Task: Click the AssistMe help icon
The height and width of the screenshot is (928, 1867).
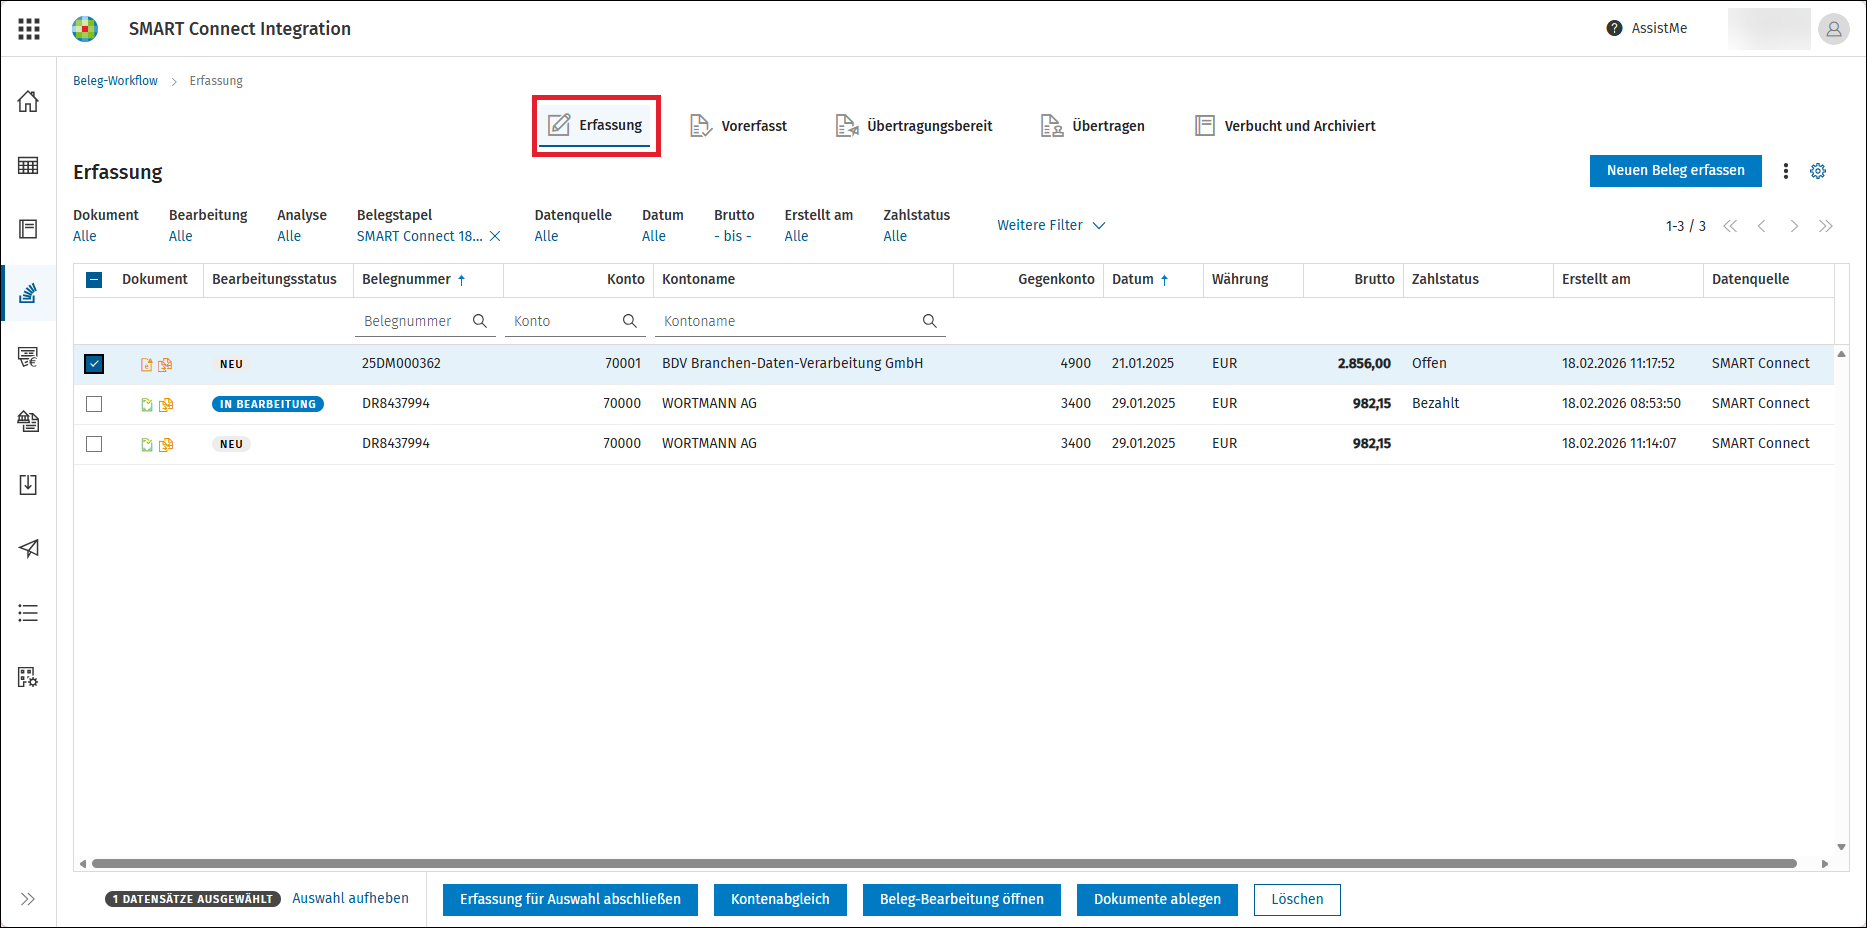Action: click(1614, 28)
